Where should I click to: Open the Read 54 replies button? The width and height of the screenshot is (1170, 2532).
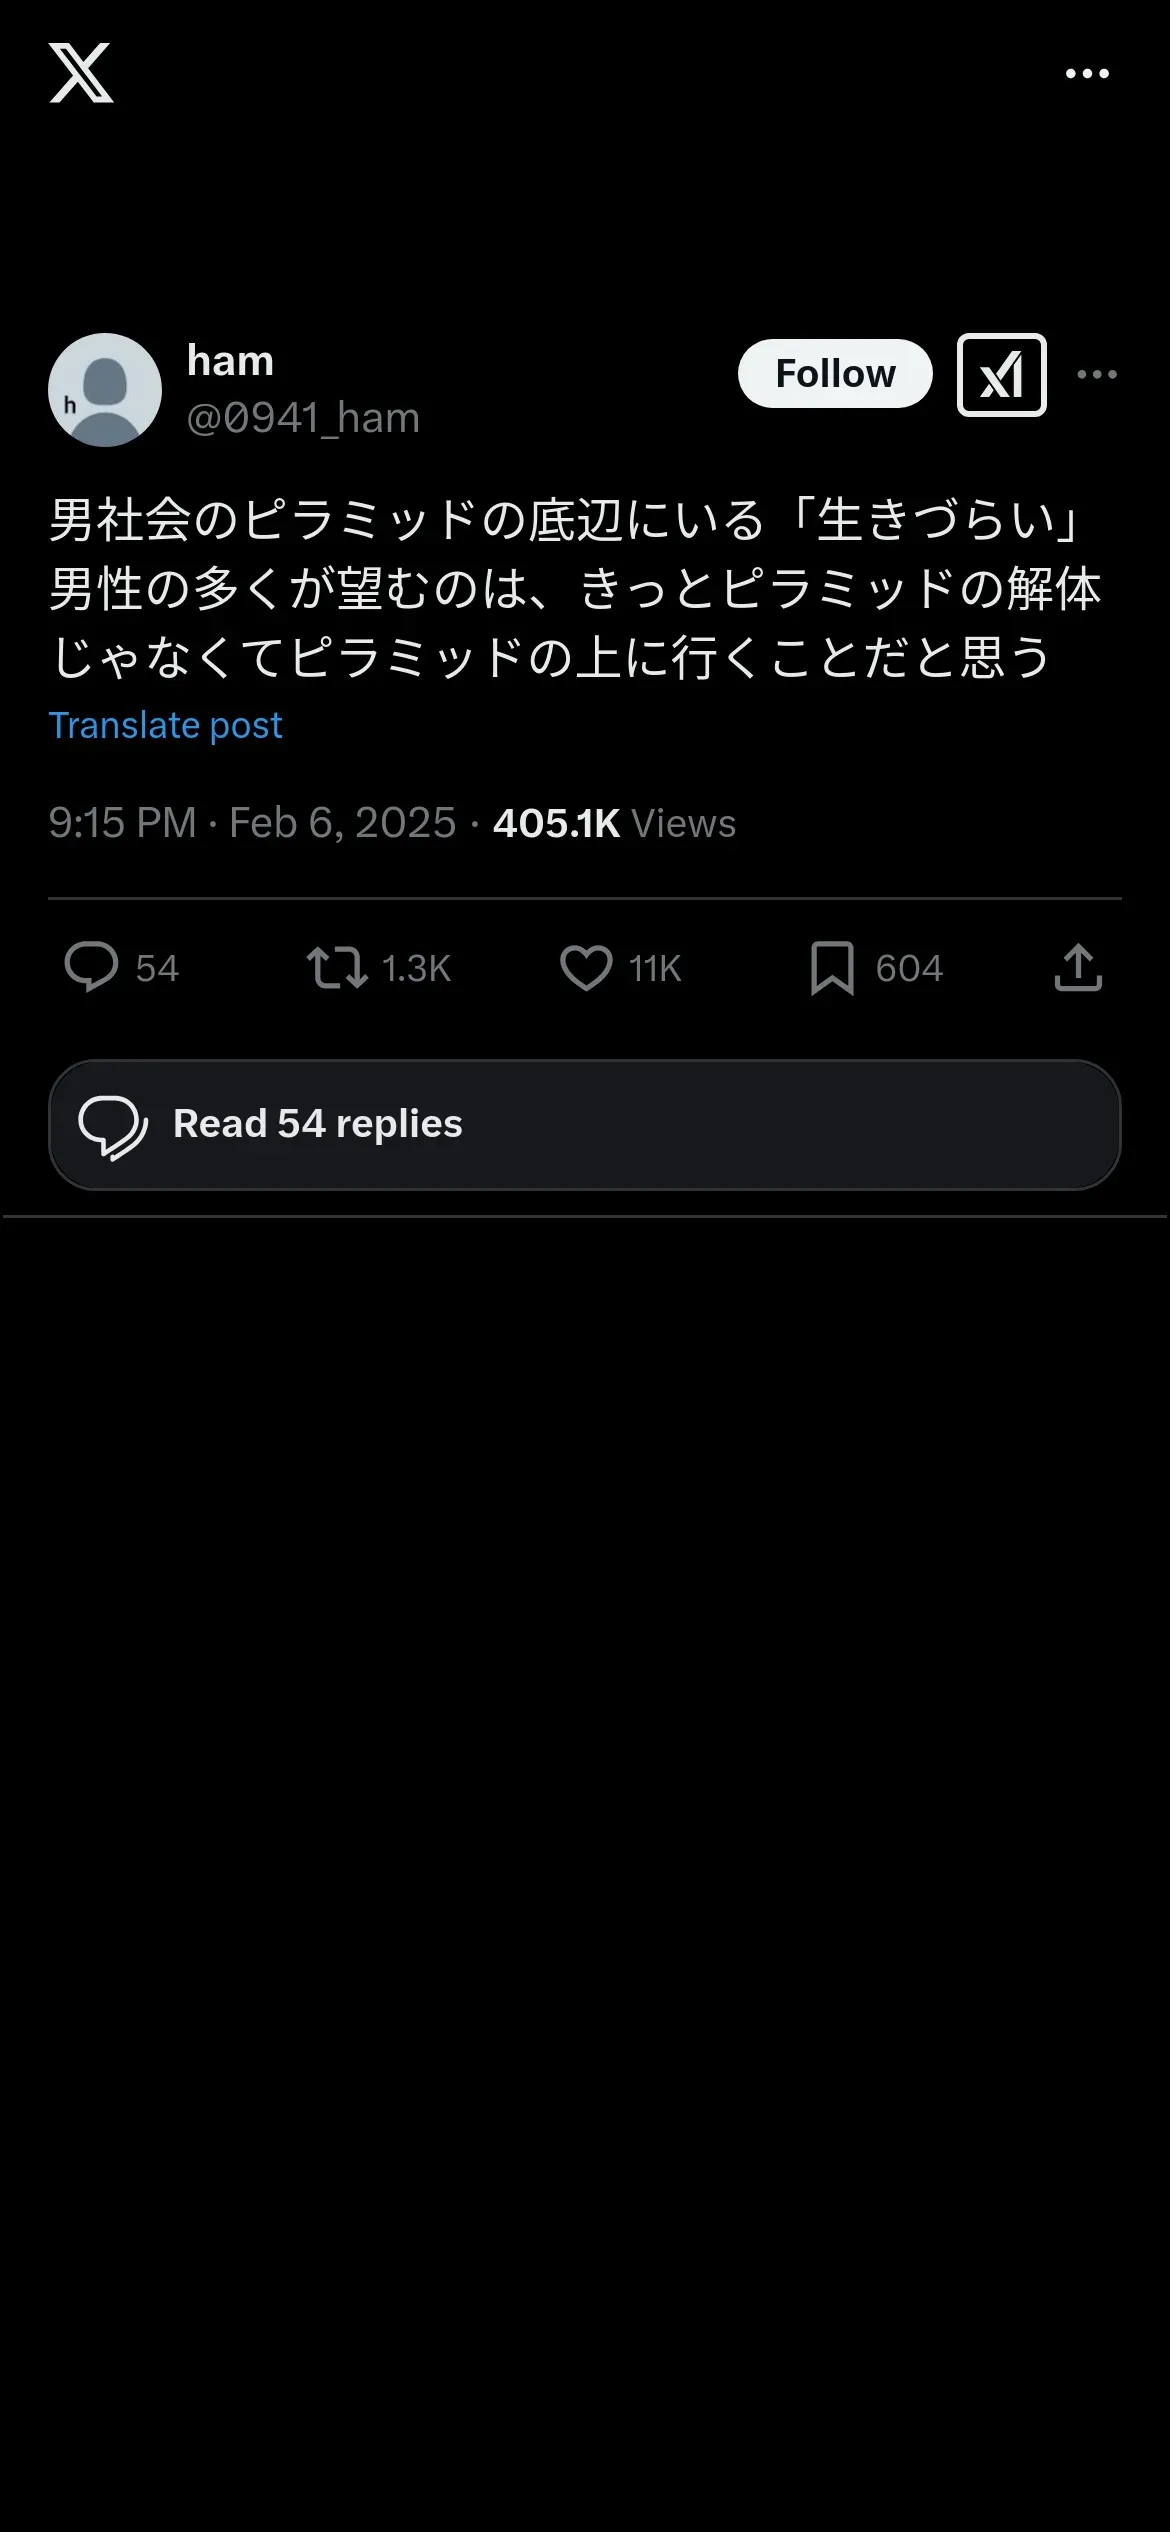coord(585,1125)
